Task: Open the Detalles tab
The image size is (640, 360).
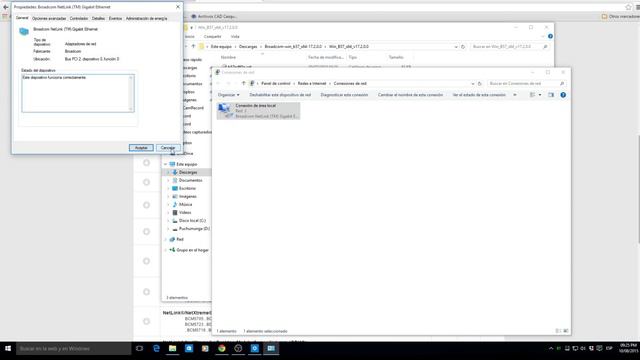Action: tap(98, 18)
